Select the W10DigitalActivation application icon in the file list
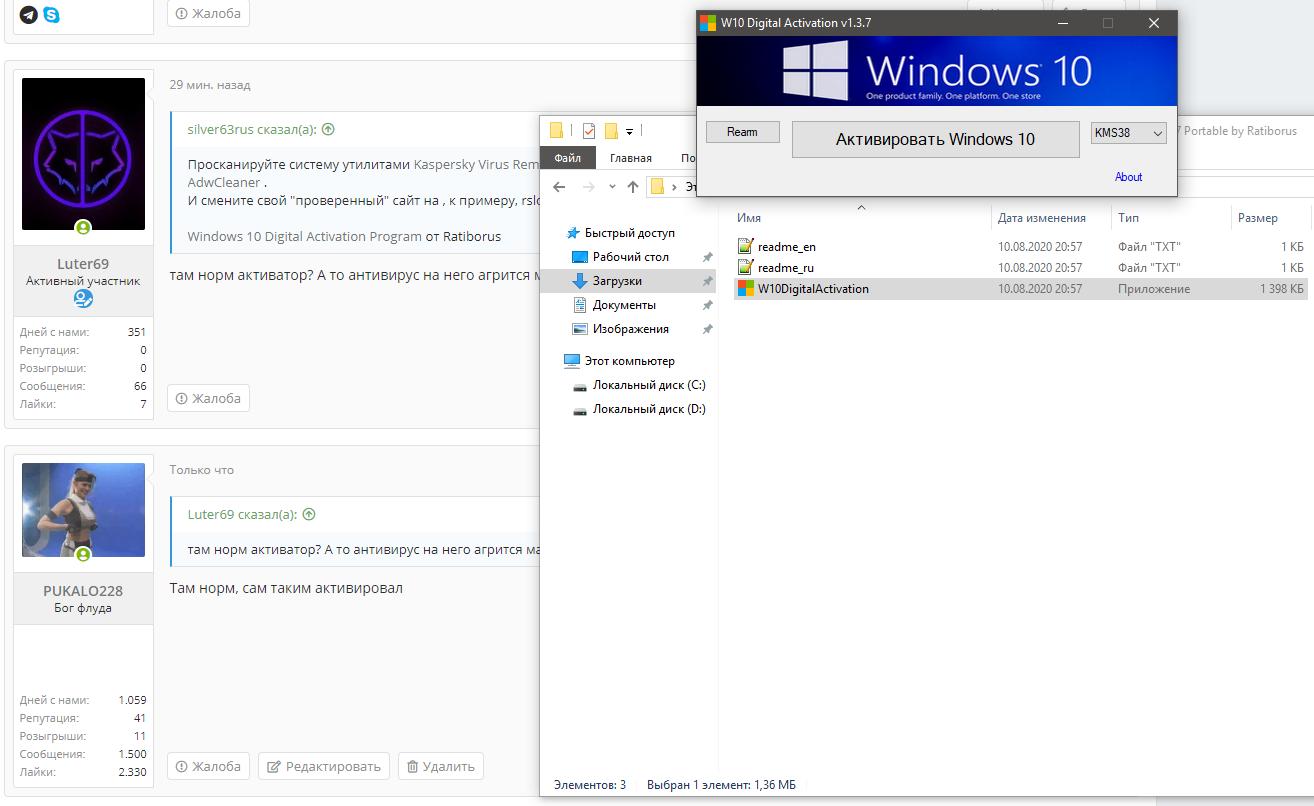 (x=744, y=289)
